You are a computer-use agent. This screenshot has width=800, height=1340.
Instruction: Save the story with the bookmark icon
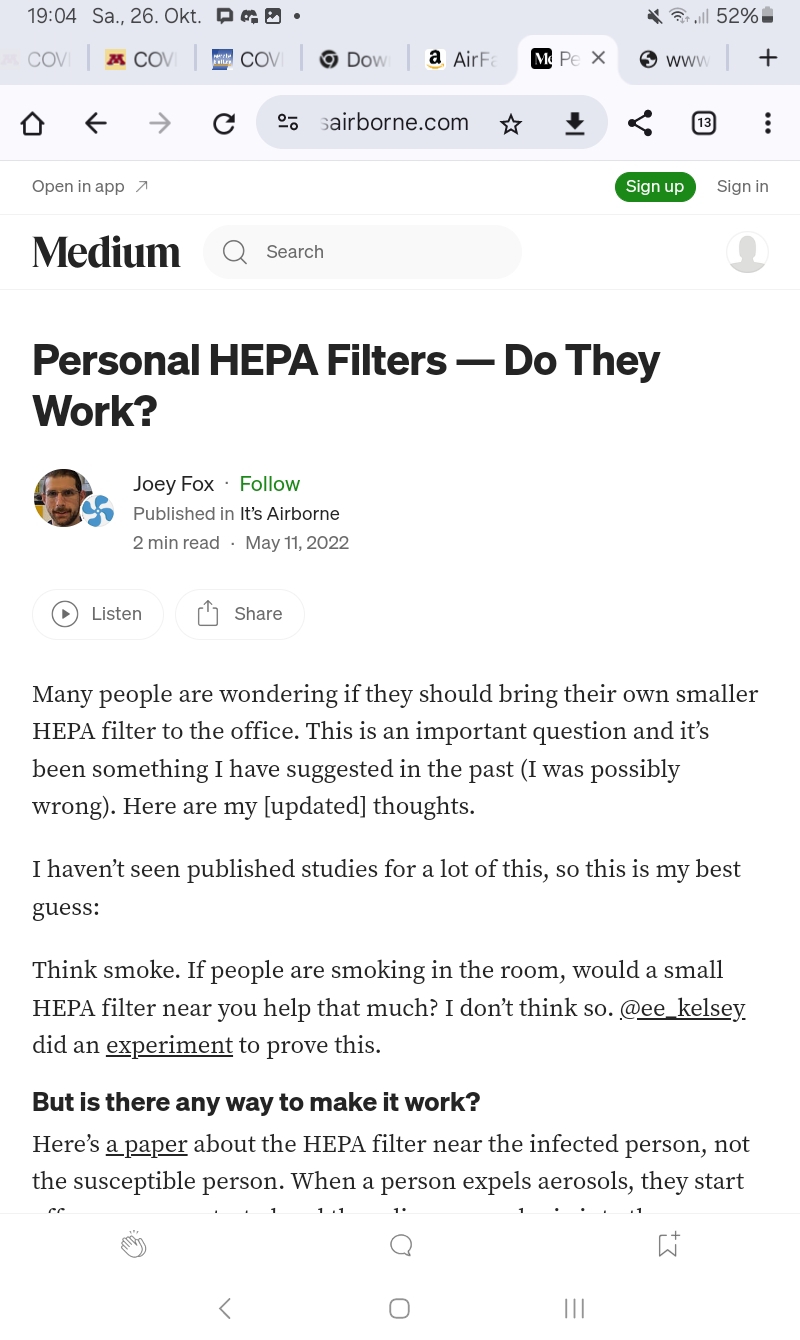click(x=667, y=1244)
